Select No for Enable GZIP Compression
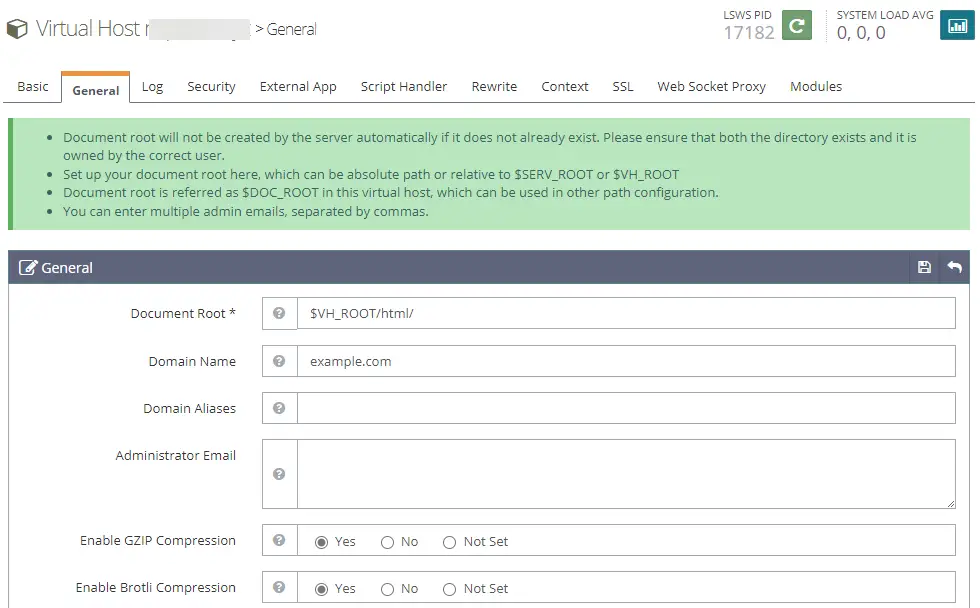The height and width of the screenshot is (608, 980). (388, 542)
